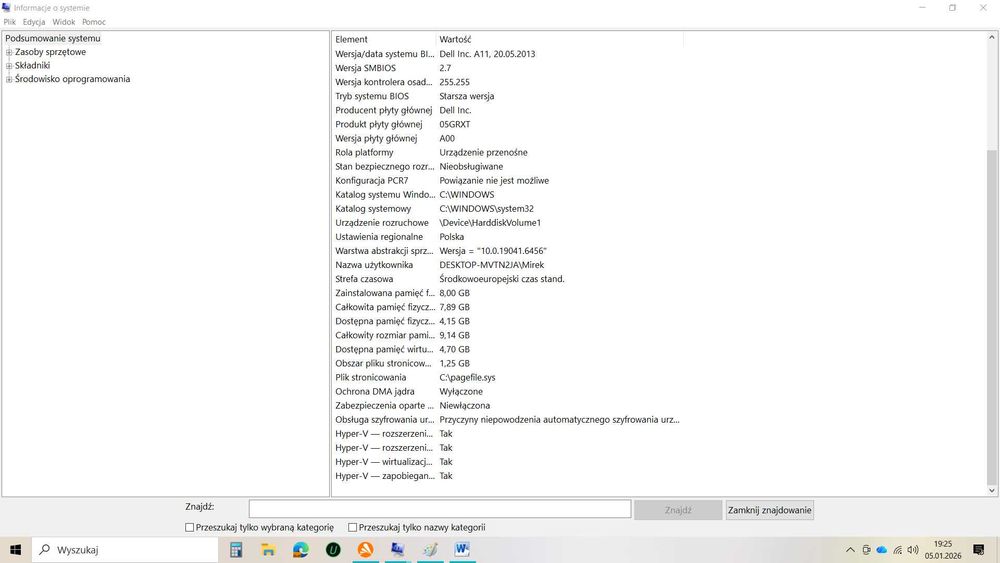Image resolution: width=1000 pixels, height=563 pixels.
Task: Select Podsumowanie systemu tree node
Action: [x=53, y=38]
